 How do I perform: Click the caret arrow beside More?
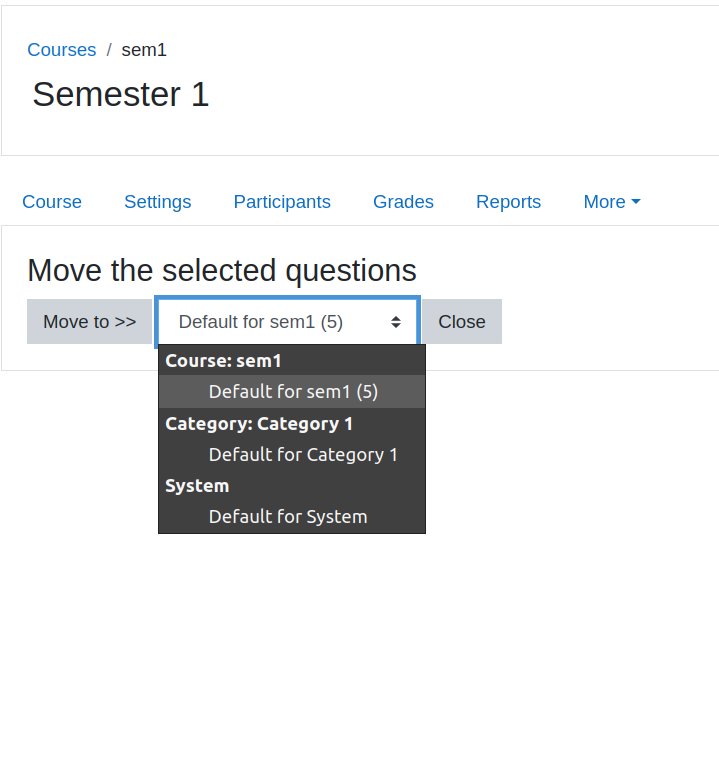pyautogui.click(x=636, y=201)
